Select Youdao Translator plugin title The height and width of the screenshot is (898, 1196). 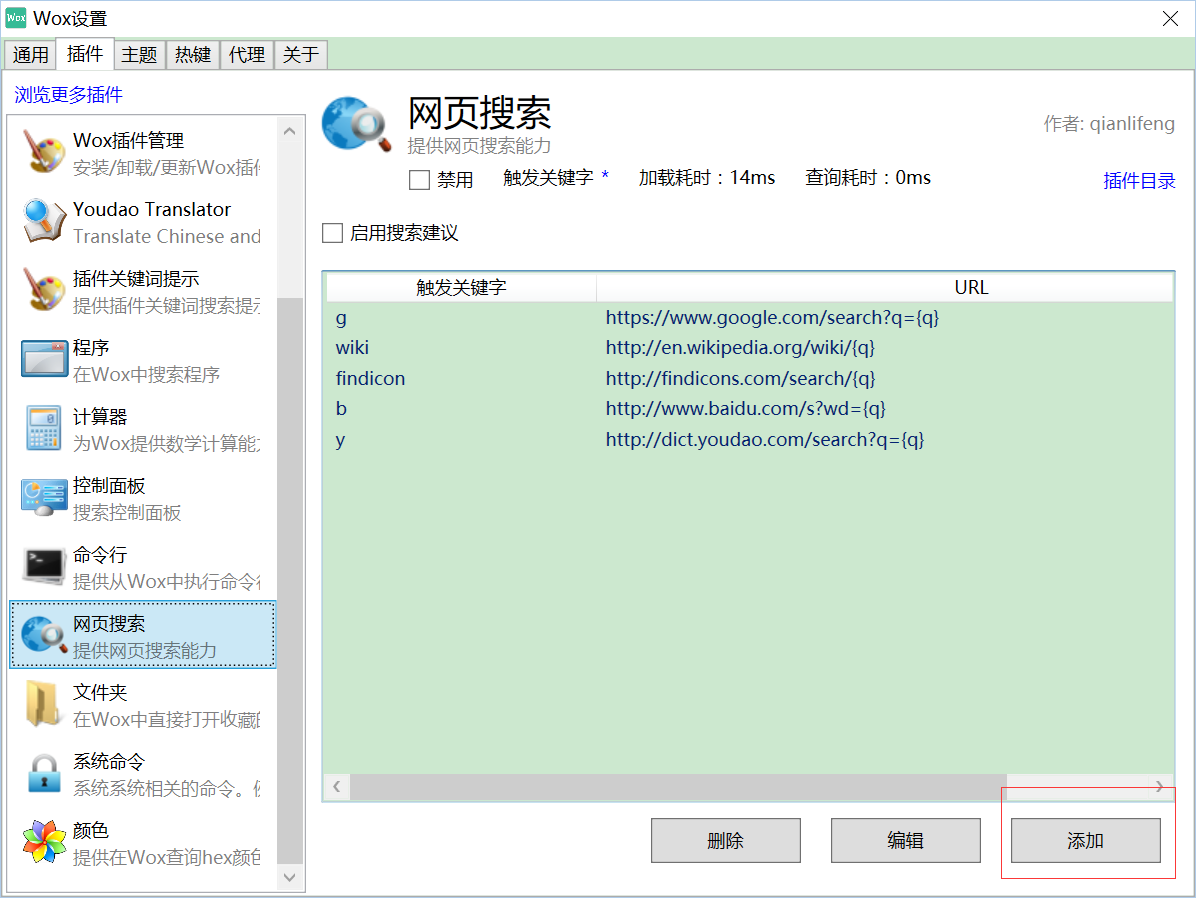[x=152, y=209]
